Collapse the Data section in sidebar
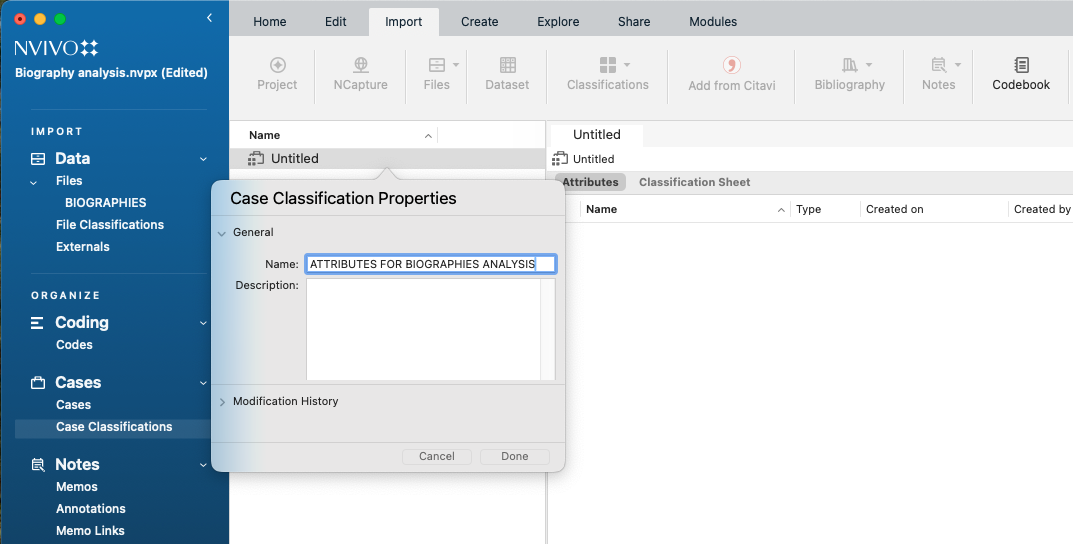1073x544 pixels. (x=203, y=159)
